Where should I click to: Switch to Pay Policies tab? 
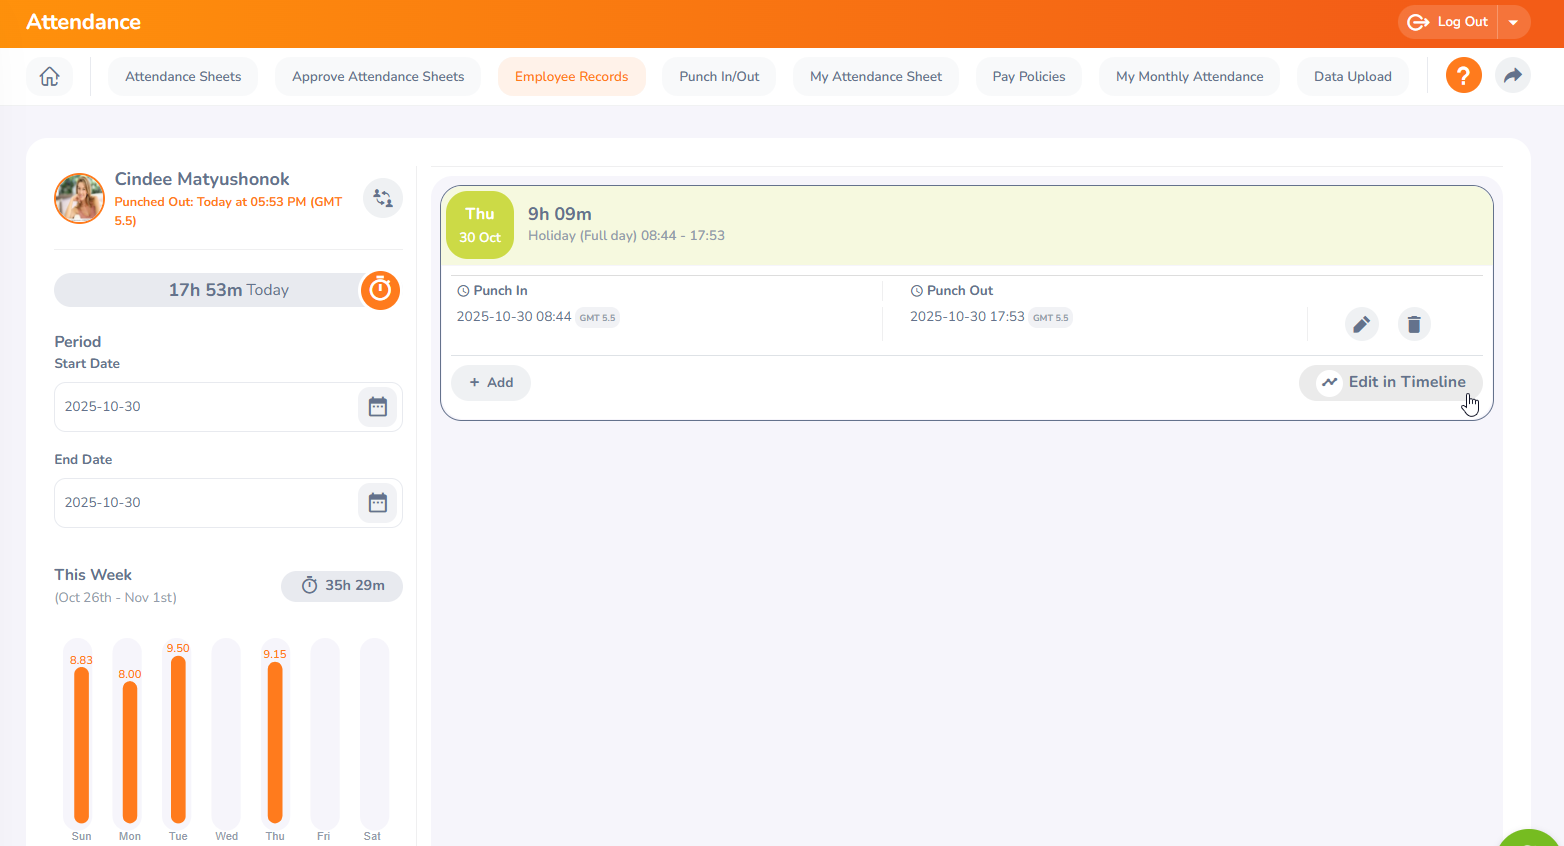(1028, 76)
